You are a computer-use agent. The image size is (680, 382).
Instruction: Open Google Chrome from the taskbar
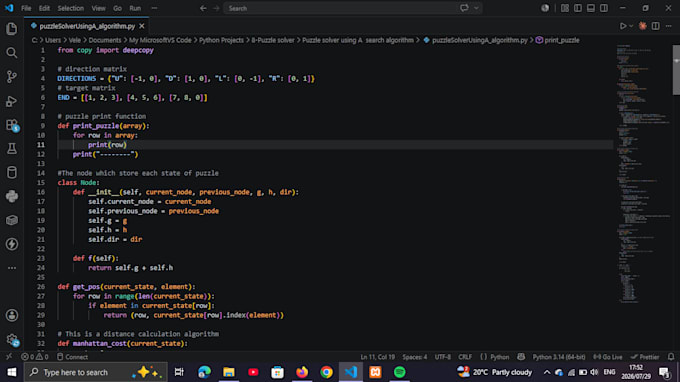tap(327, 372)
